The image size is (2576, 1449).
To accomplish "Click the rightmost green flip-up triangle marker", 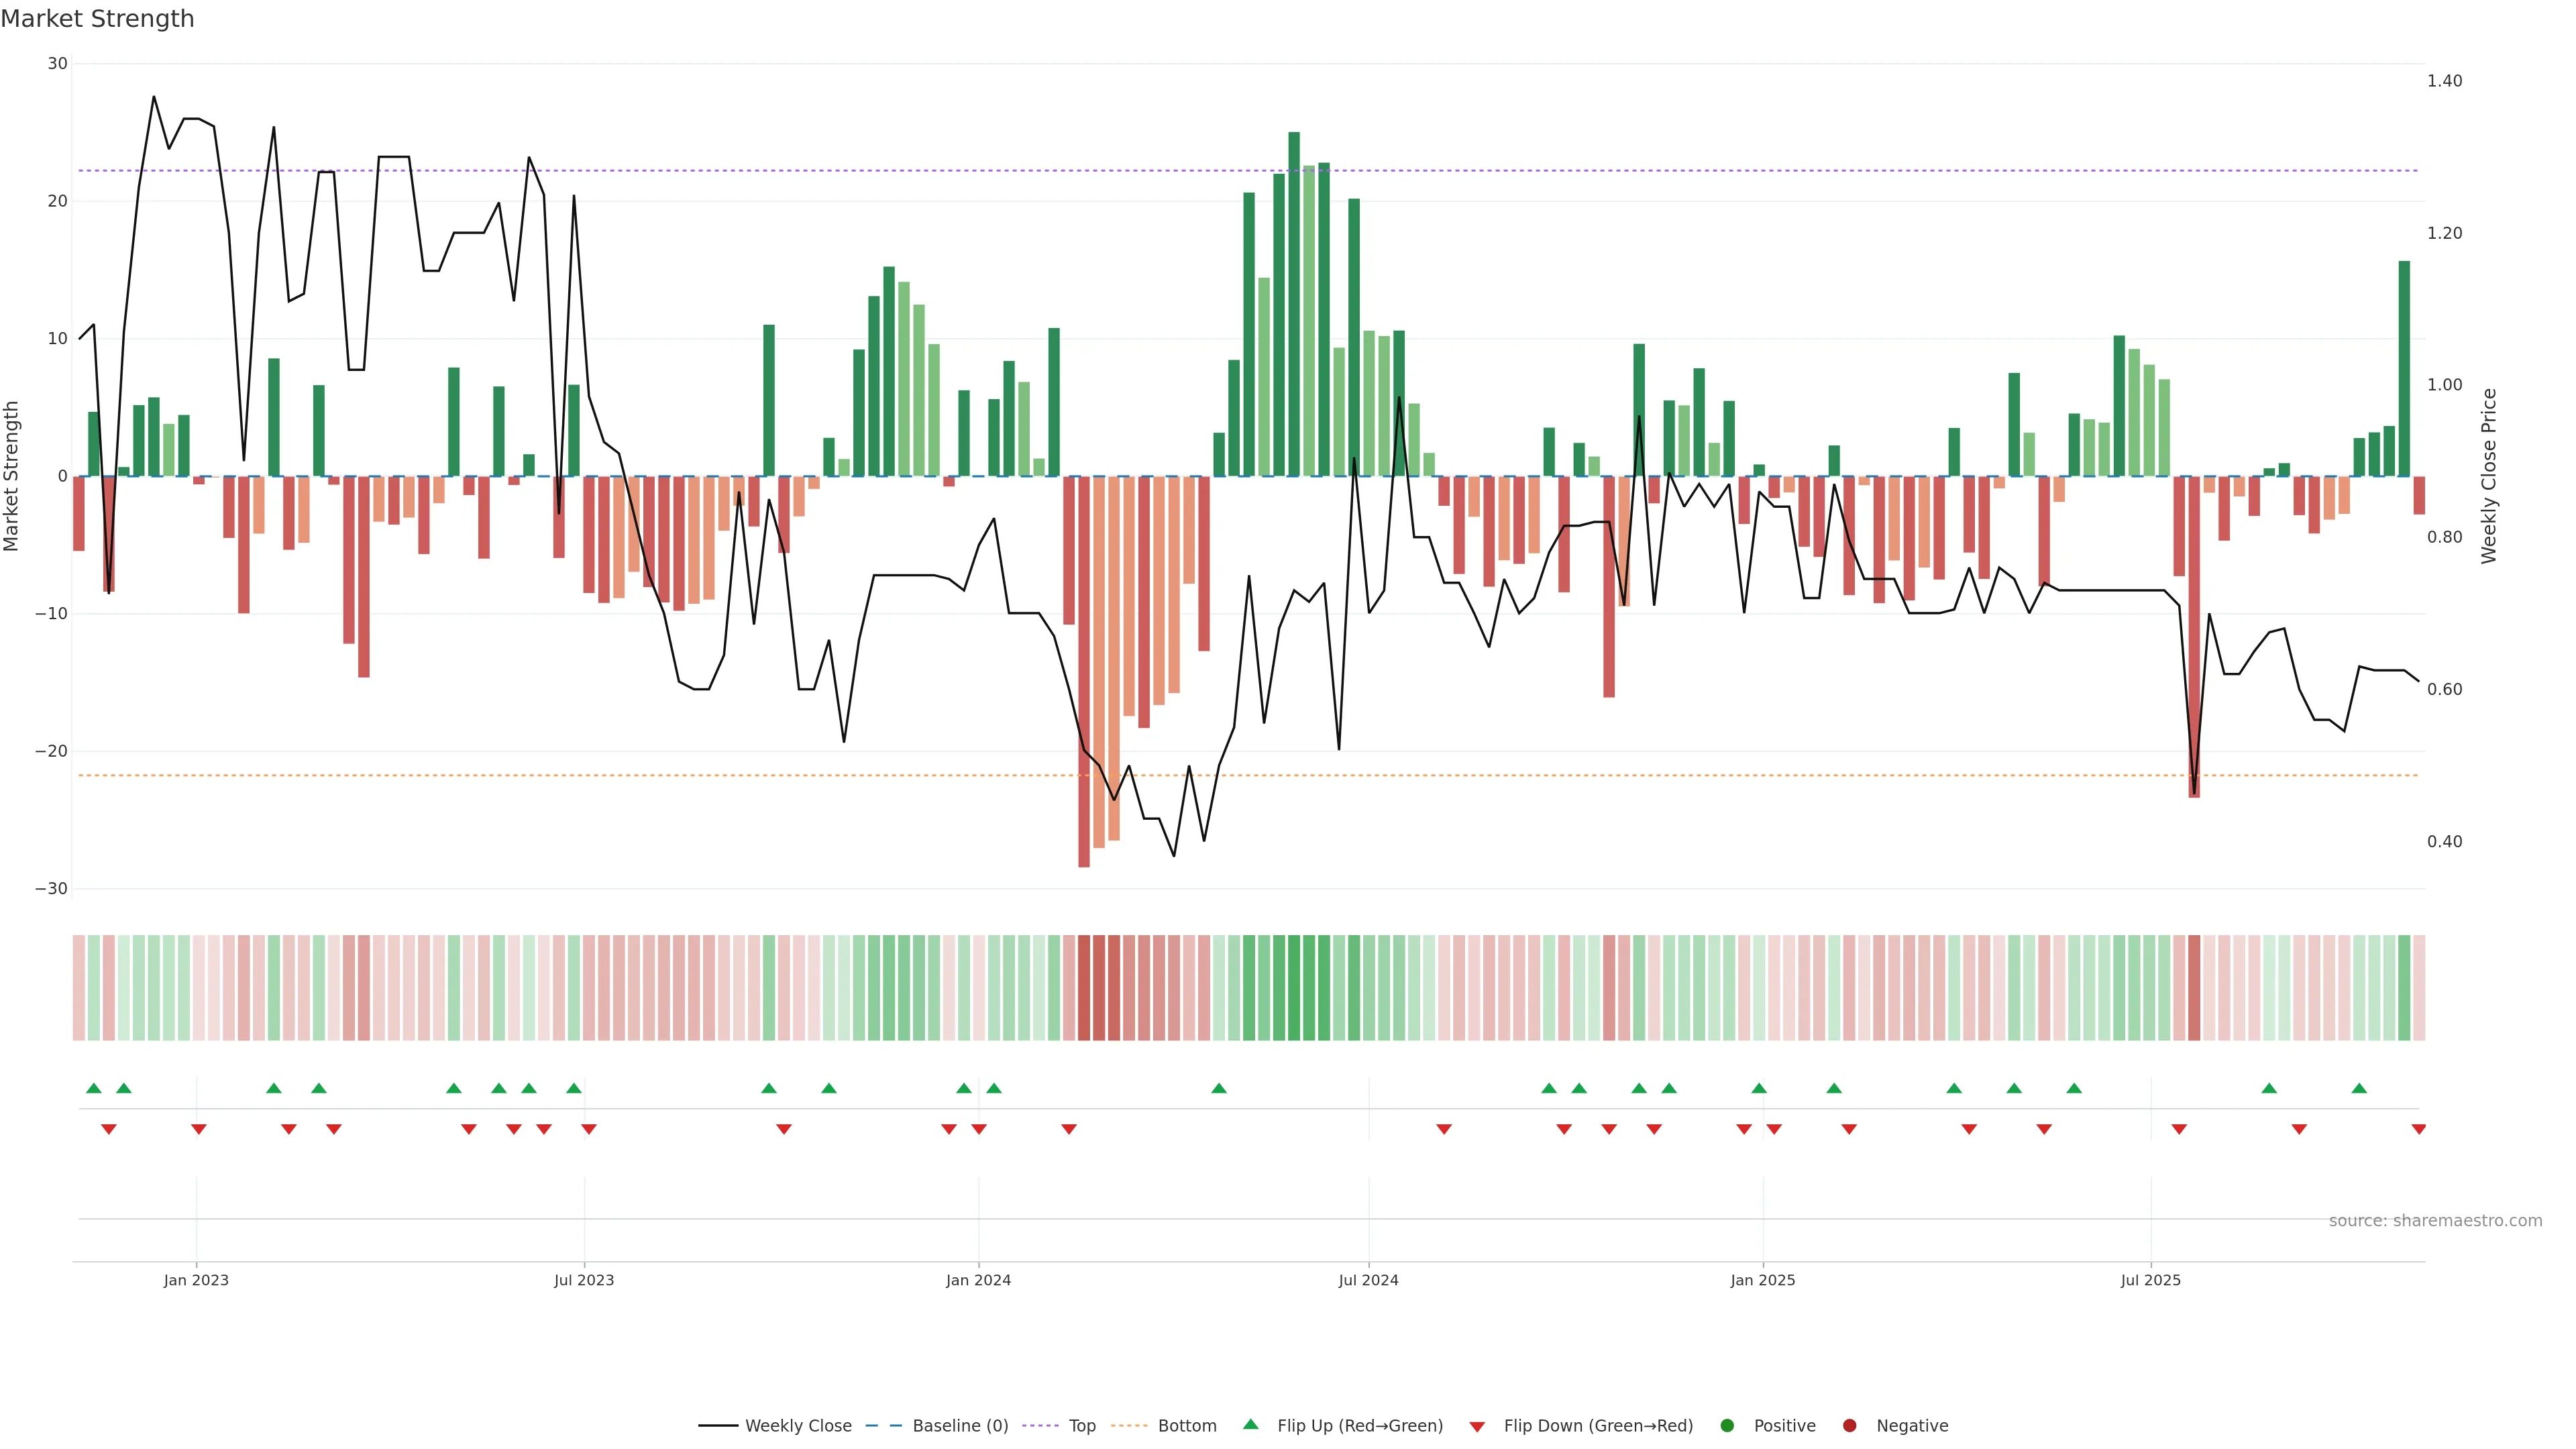I will [x=2359, y=1088].
